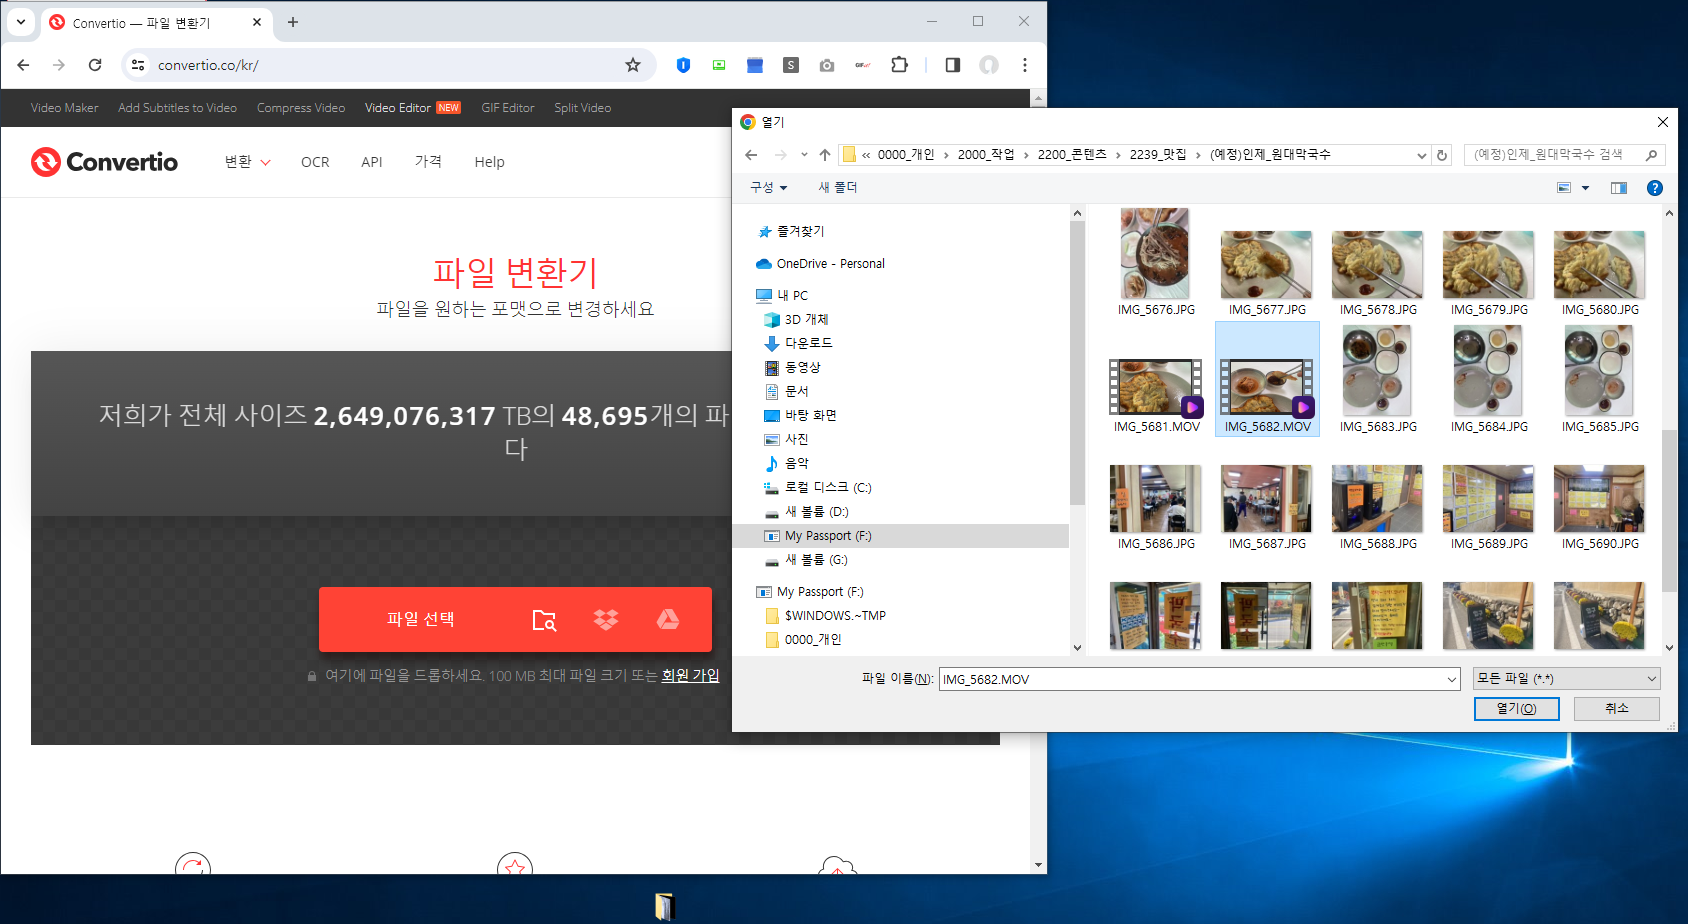
Task: Toggle the bookmark star in the address bar
Action: [x=633, y=64]
